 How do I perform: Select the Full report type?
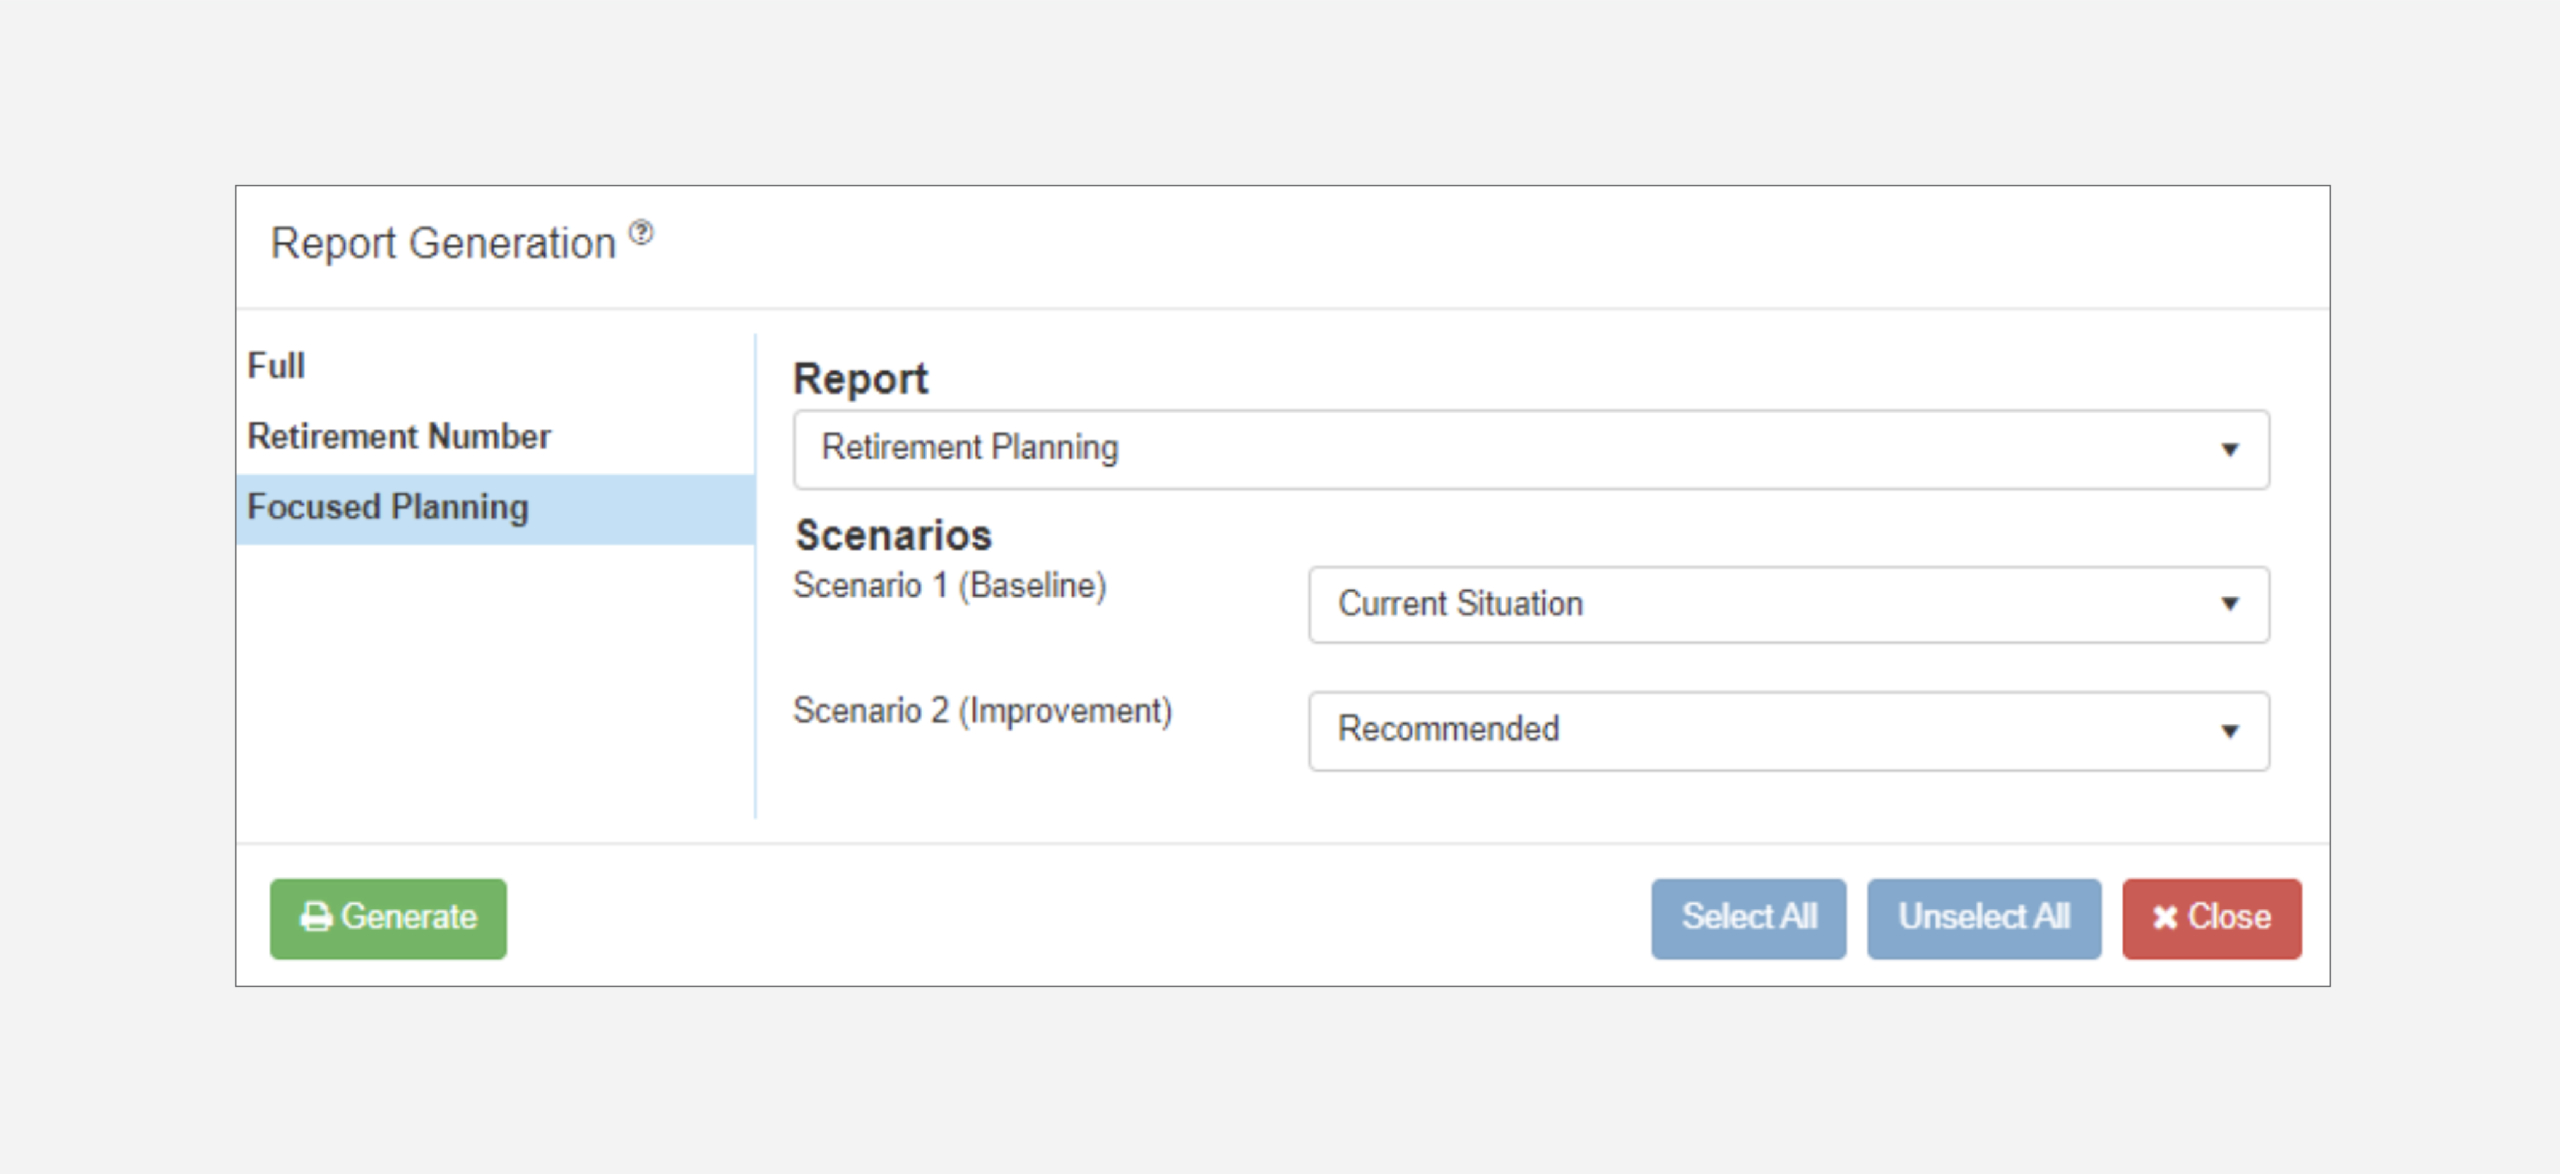point(276,366)
